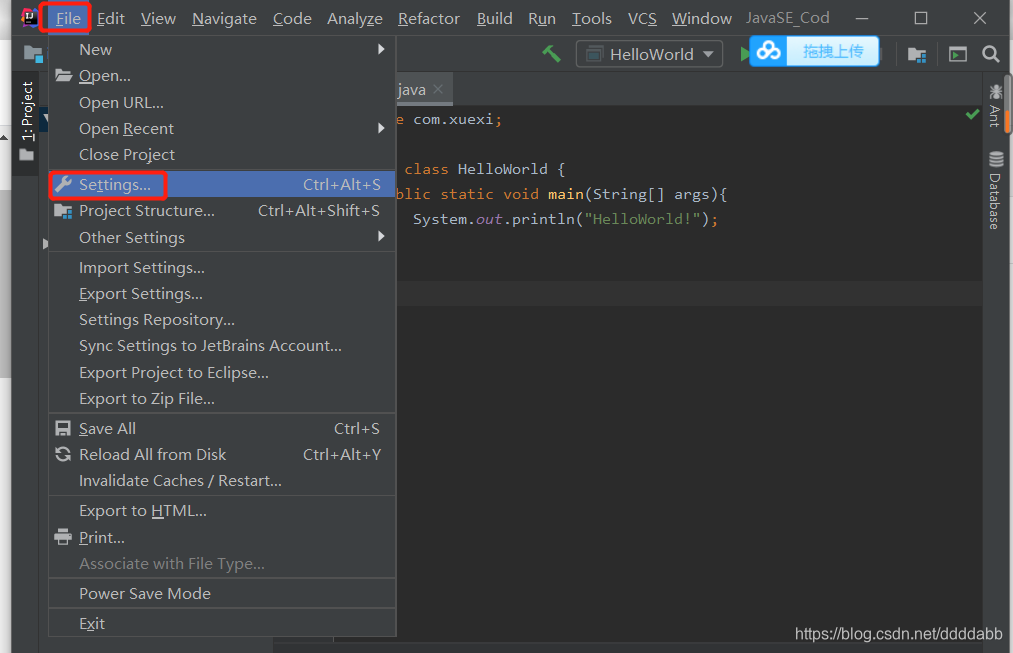Click the Run Anything toolbar icon
The height and width of the screenshot is (653, 1013).
pos(958,54)
